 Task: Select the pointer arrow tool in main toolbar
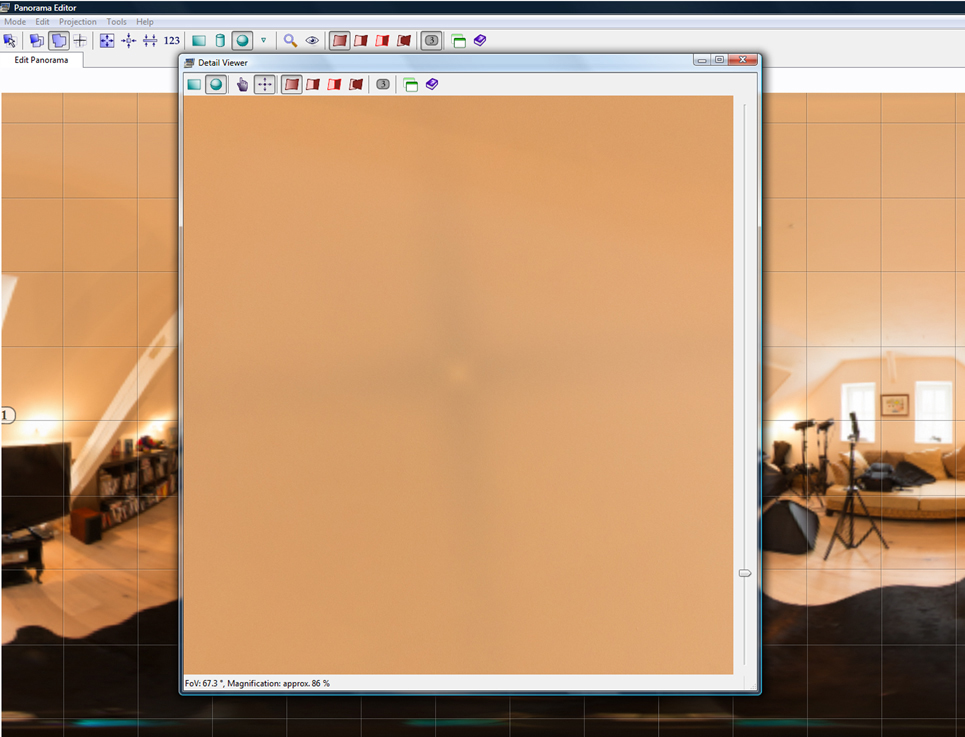[10, 41]
